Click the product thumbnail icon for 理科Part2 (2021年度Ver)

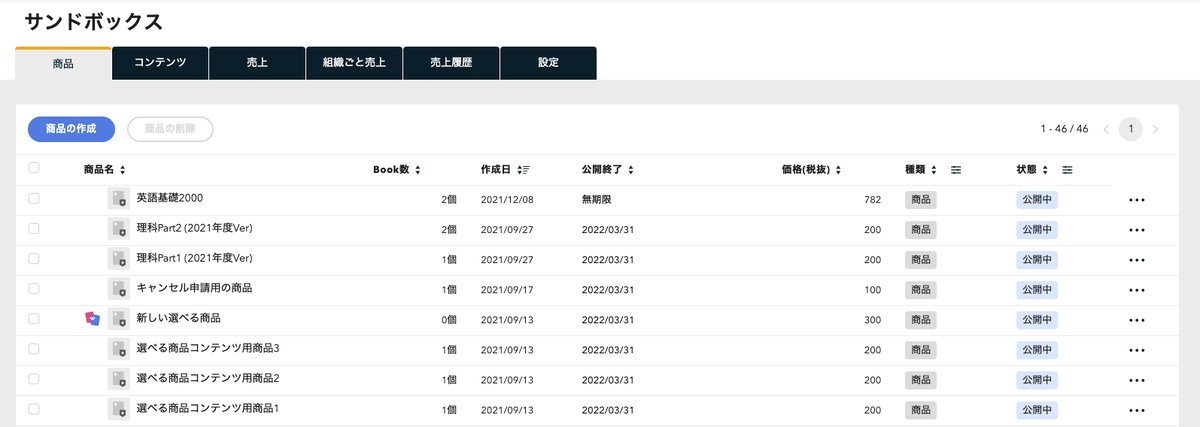click(x=119, y=229)
